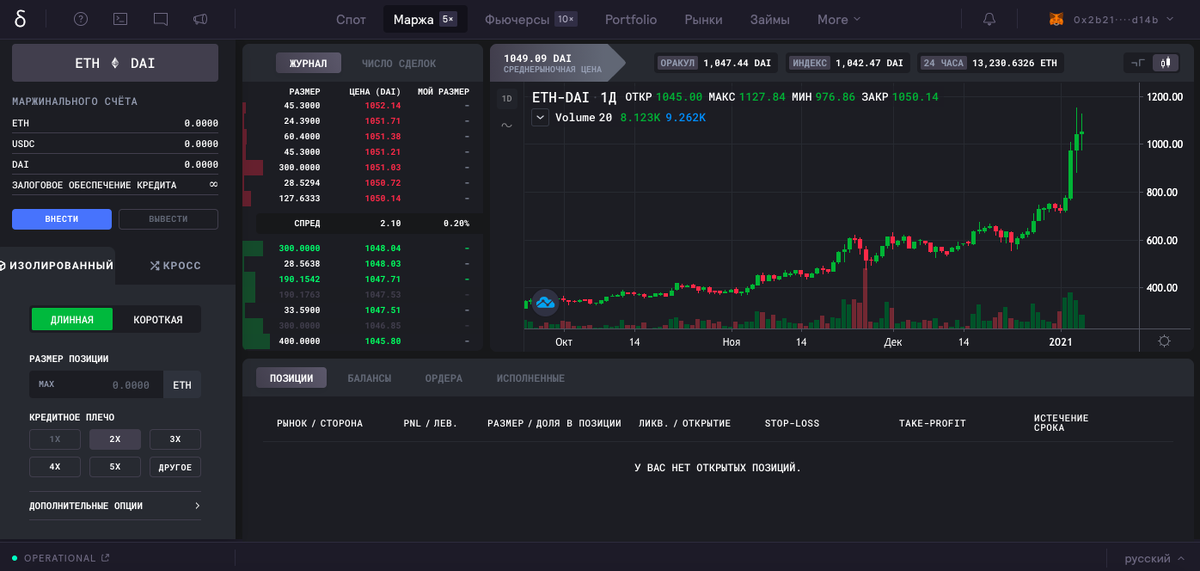Click the ИНДЕКС 1,042.47 DAI price badge
This screenshot has height=571, width=1200.
[847, 62]
